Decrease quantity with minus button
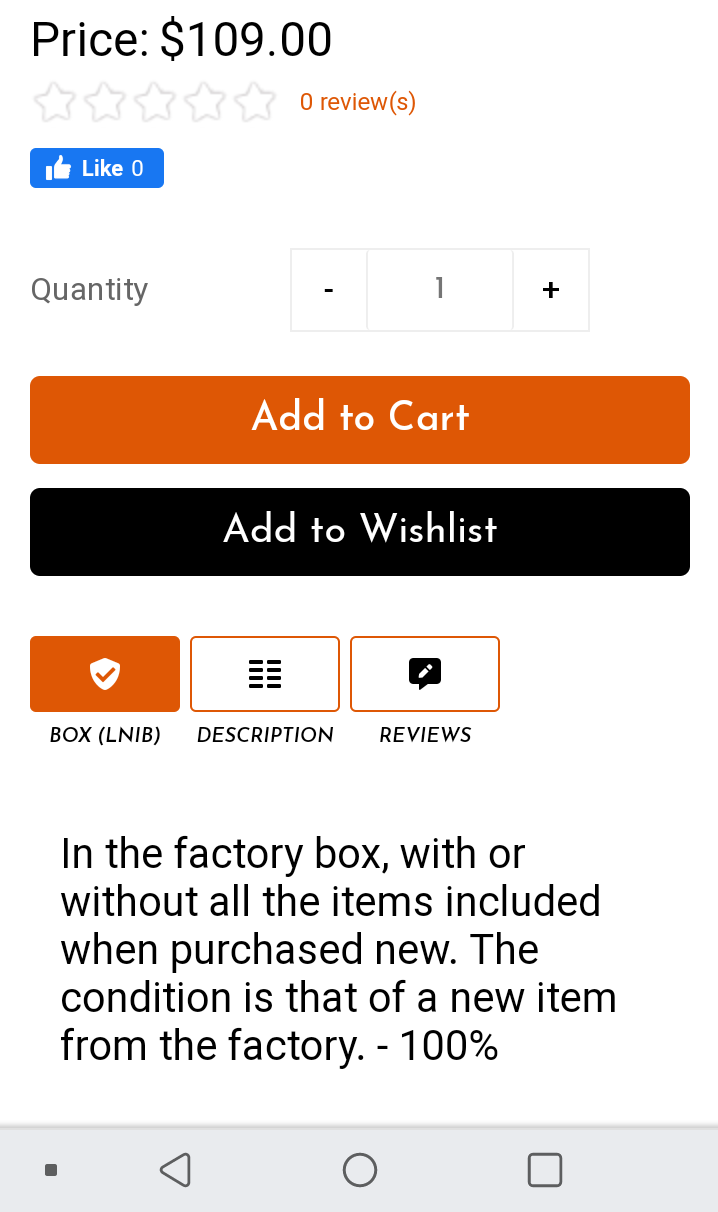The height and width of the screenshot is (1212, 718). click(x=329, y=290)
